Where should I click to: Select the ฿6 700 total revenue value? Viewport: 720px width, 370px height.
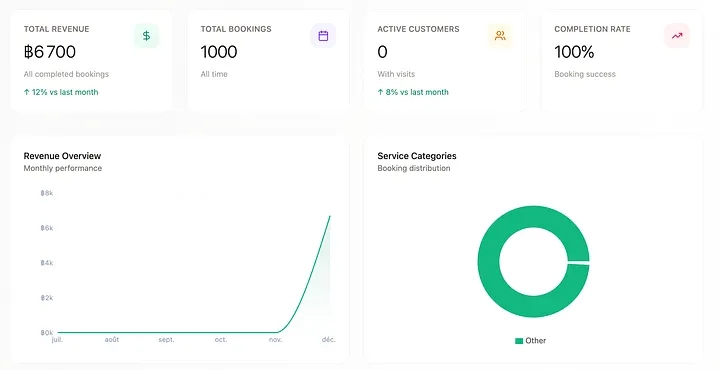point(50,52)
